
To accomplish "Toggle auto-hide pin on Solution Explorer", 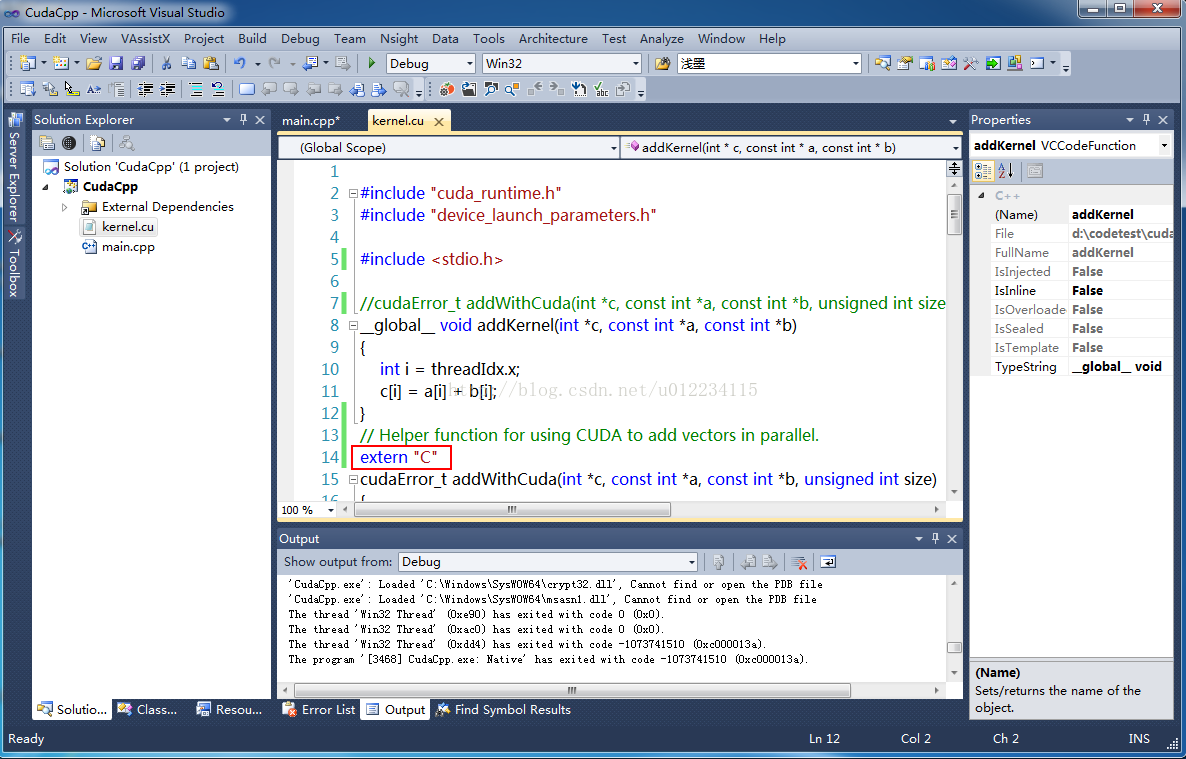I will point(243,120).
